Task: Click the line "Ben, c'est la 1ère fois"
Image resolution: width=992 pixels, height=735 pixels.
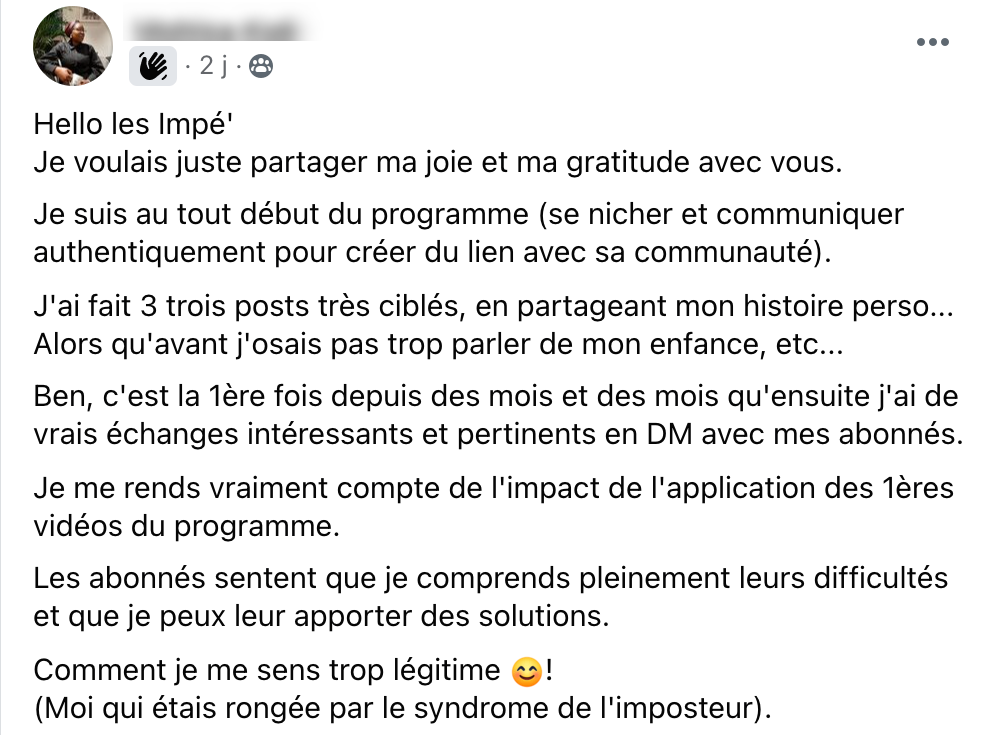Action: pos(496,397)
